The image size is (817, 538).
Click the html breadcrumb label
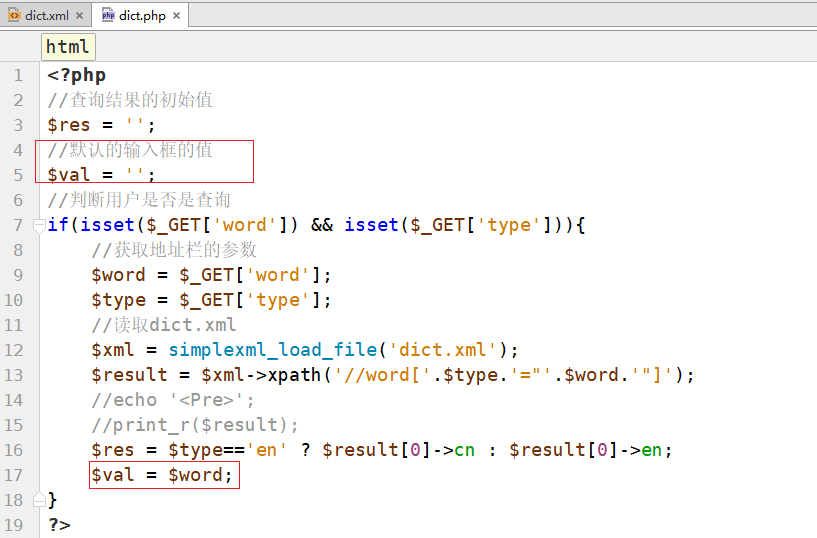[68, 47]
